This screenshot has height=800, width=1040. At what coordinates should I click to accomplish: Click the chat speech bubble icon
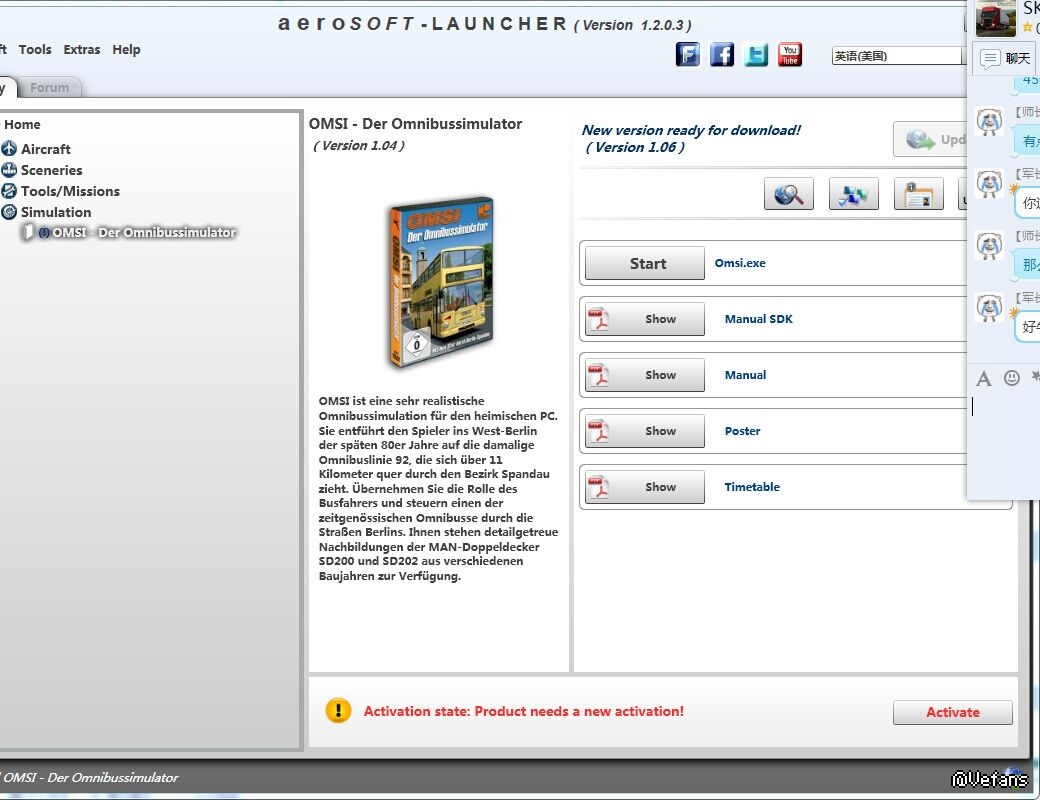tap(990, 59)
